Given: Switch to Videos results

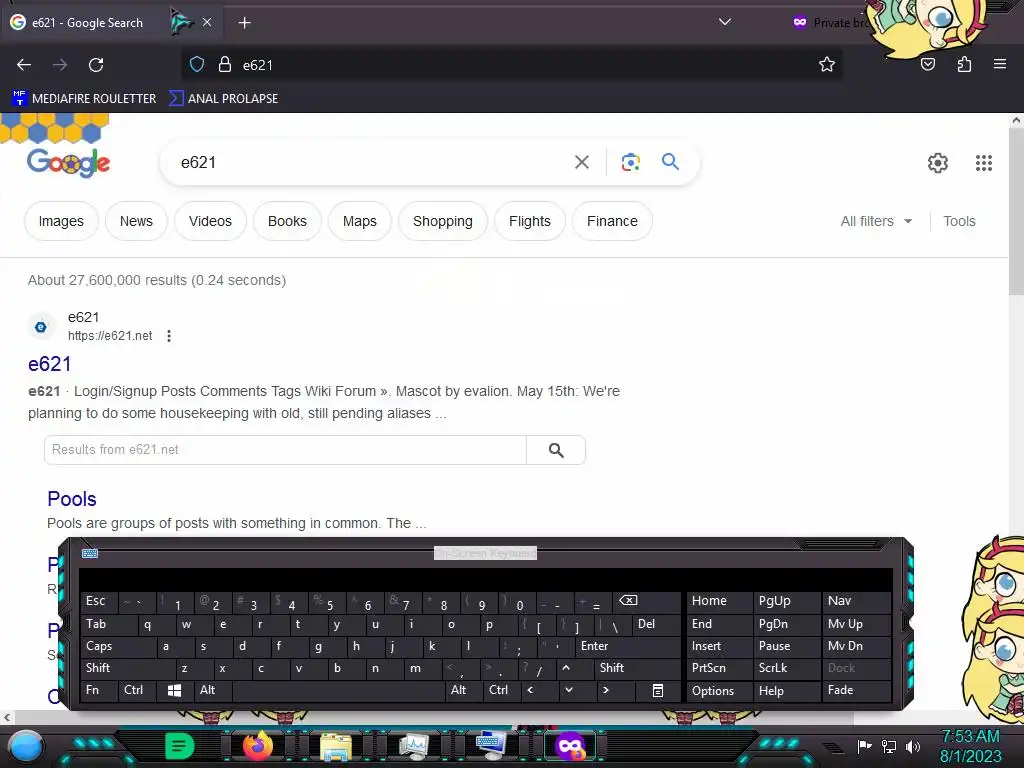Looking at the screenshot, I should pos(210,221).
